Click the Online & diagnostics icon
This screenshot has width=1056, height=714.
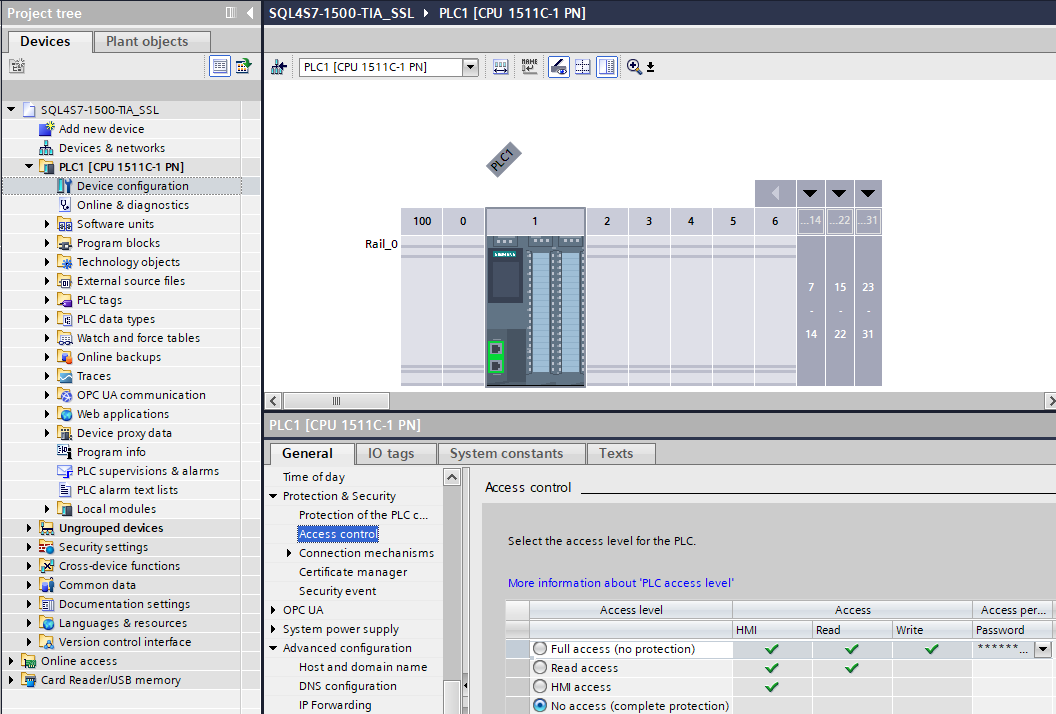[x=65, y=205]
